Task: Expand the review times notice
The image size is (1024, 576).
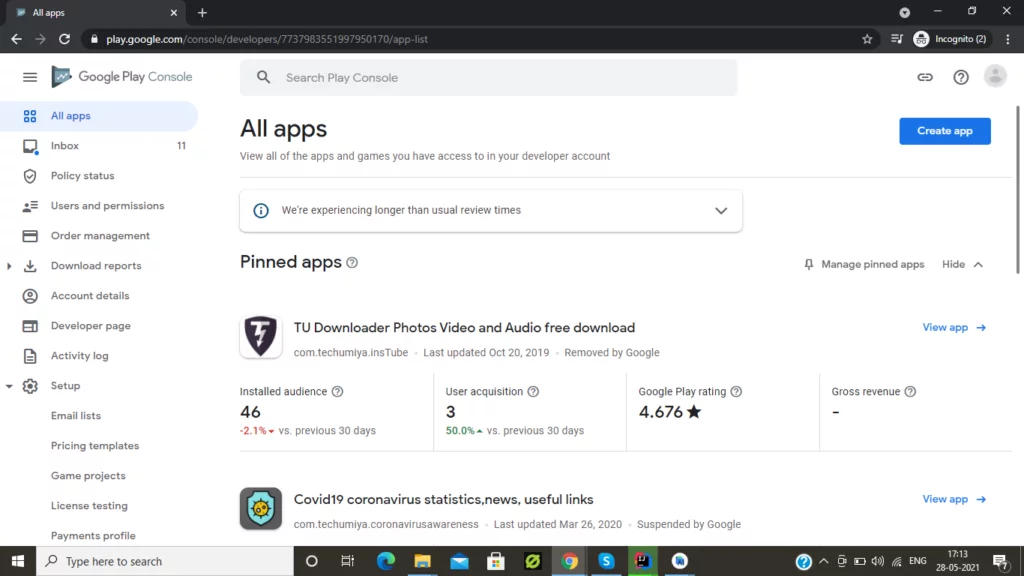Action: pos(721,210)
